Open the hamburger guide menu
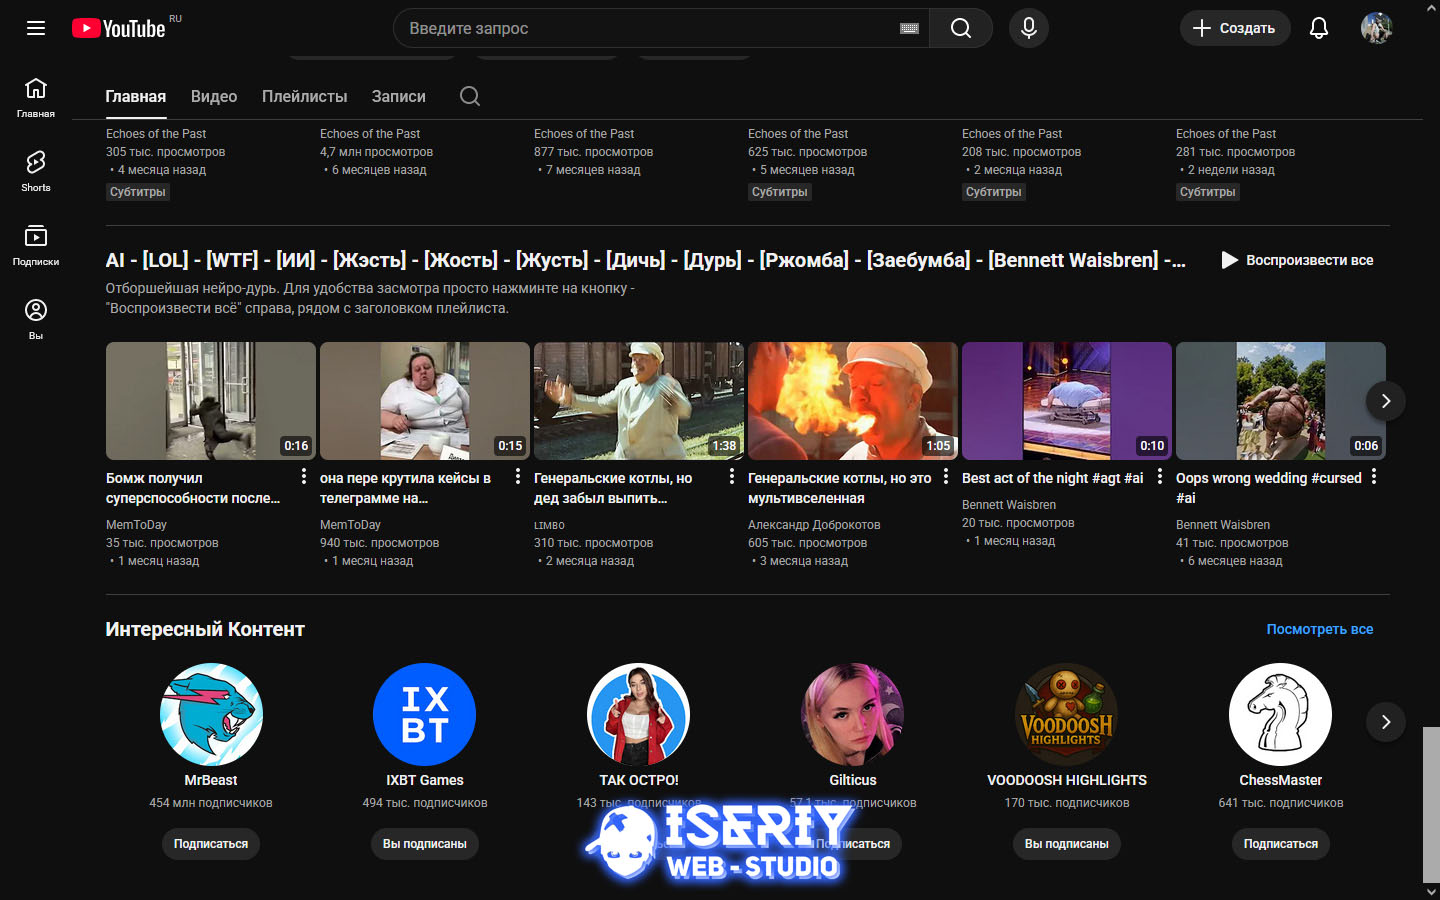The image size is (1440, 900). 36,28
